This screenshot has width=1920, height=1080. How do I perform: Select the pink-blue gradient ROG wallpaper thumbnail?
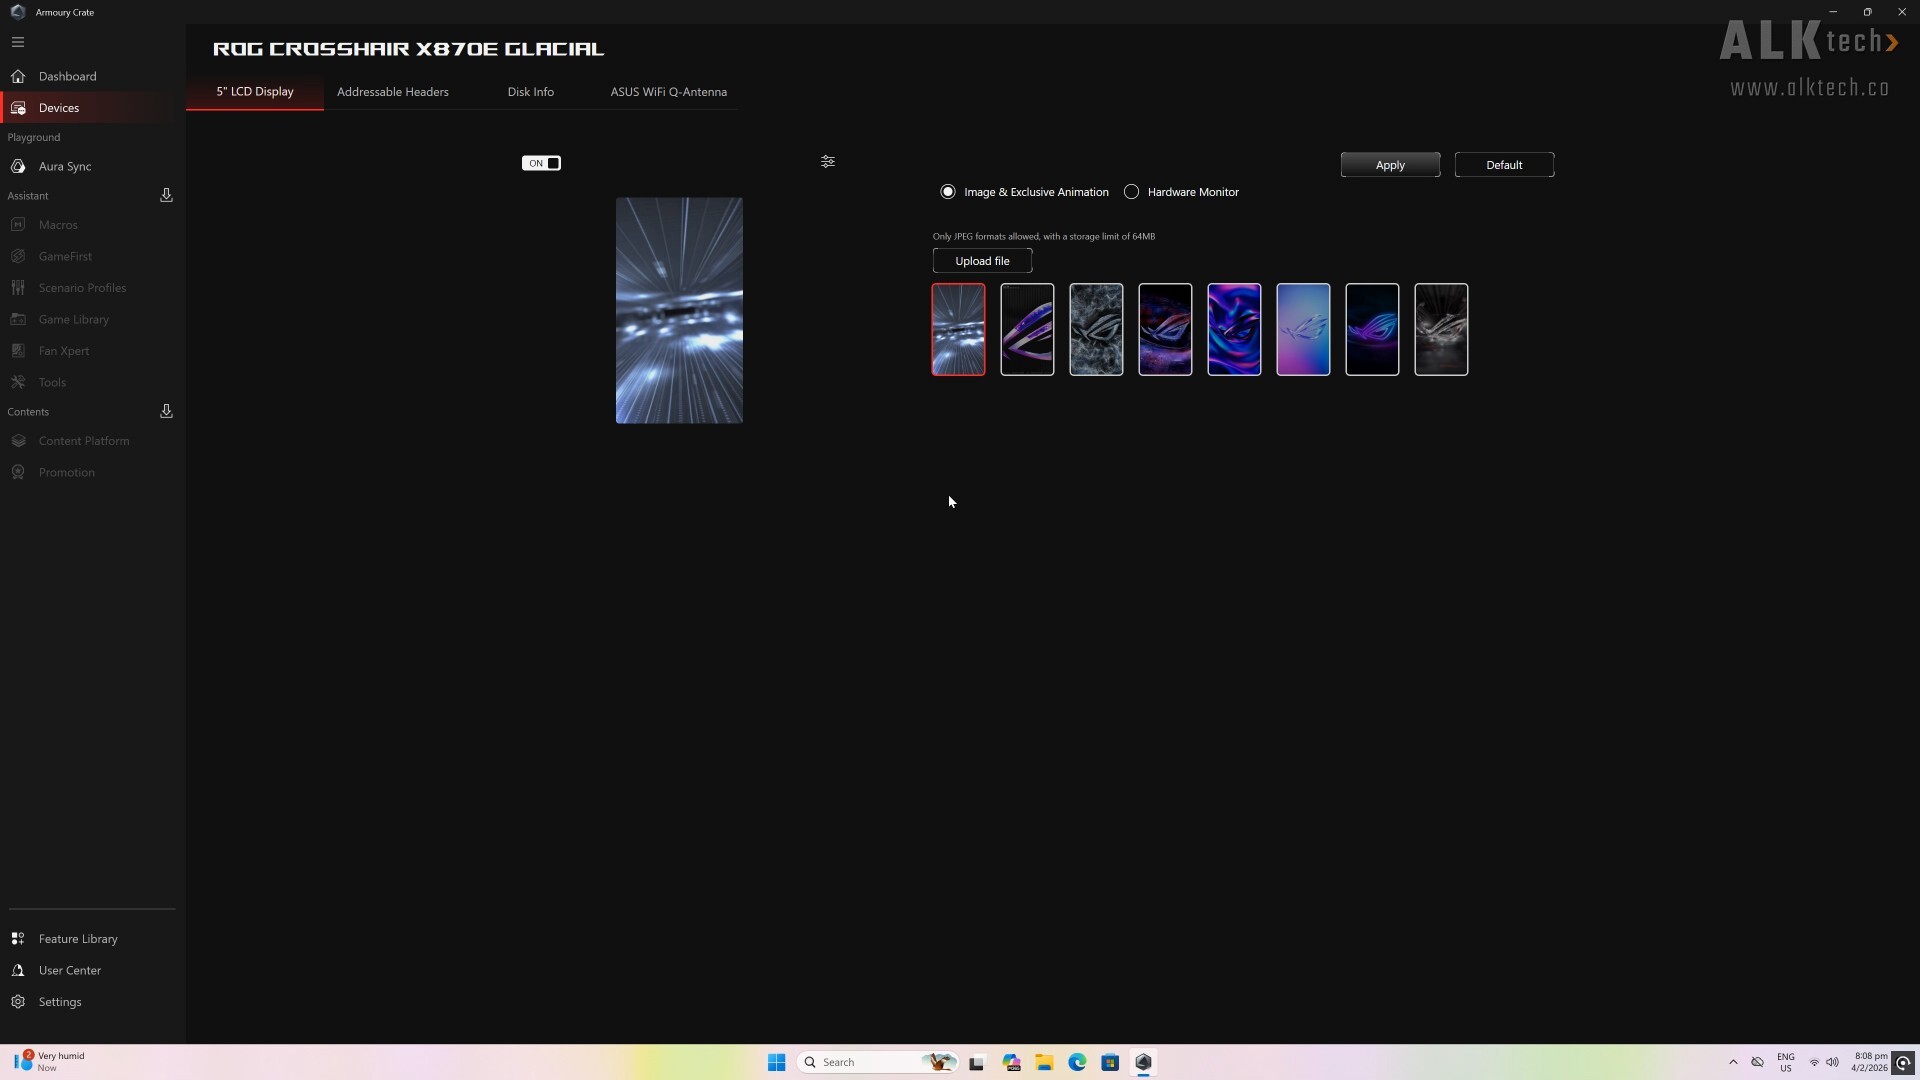1303,329
